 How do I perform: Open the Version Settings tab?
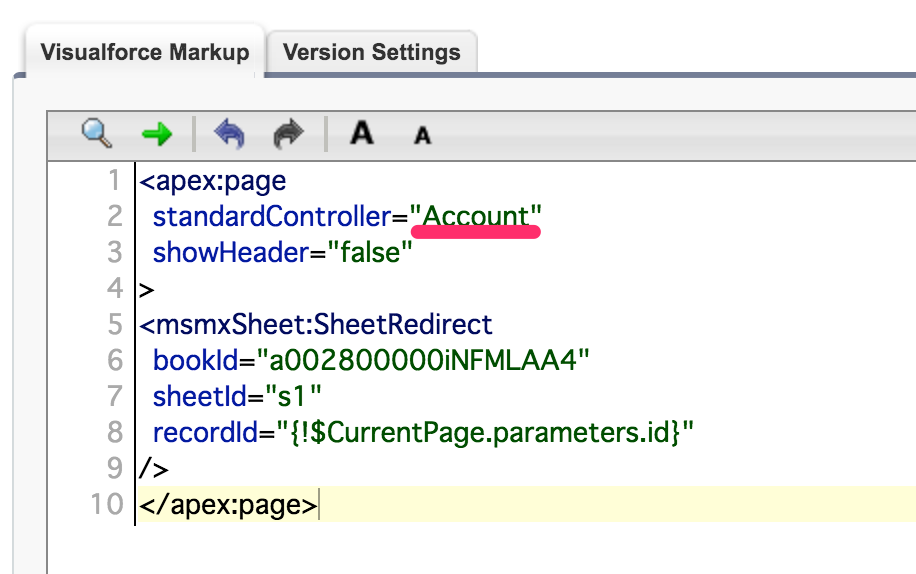pos(372,52)
